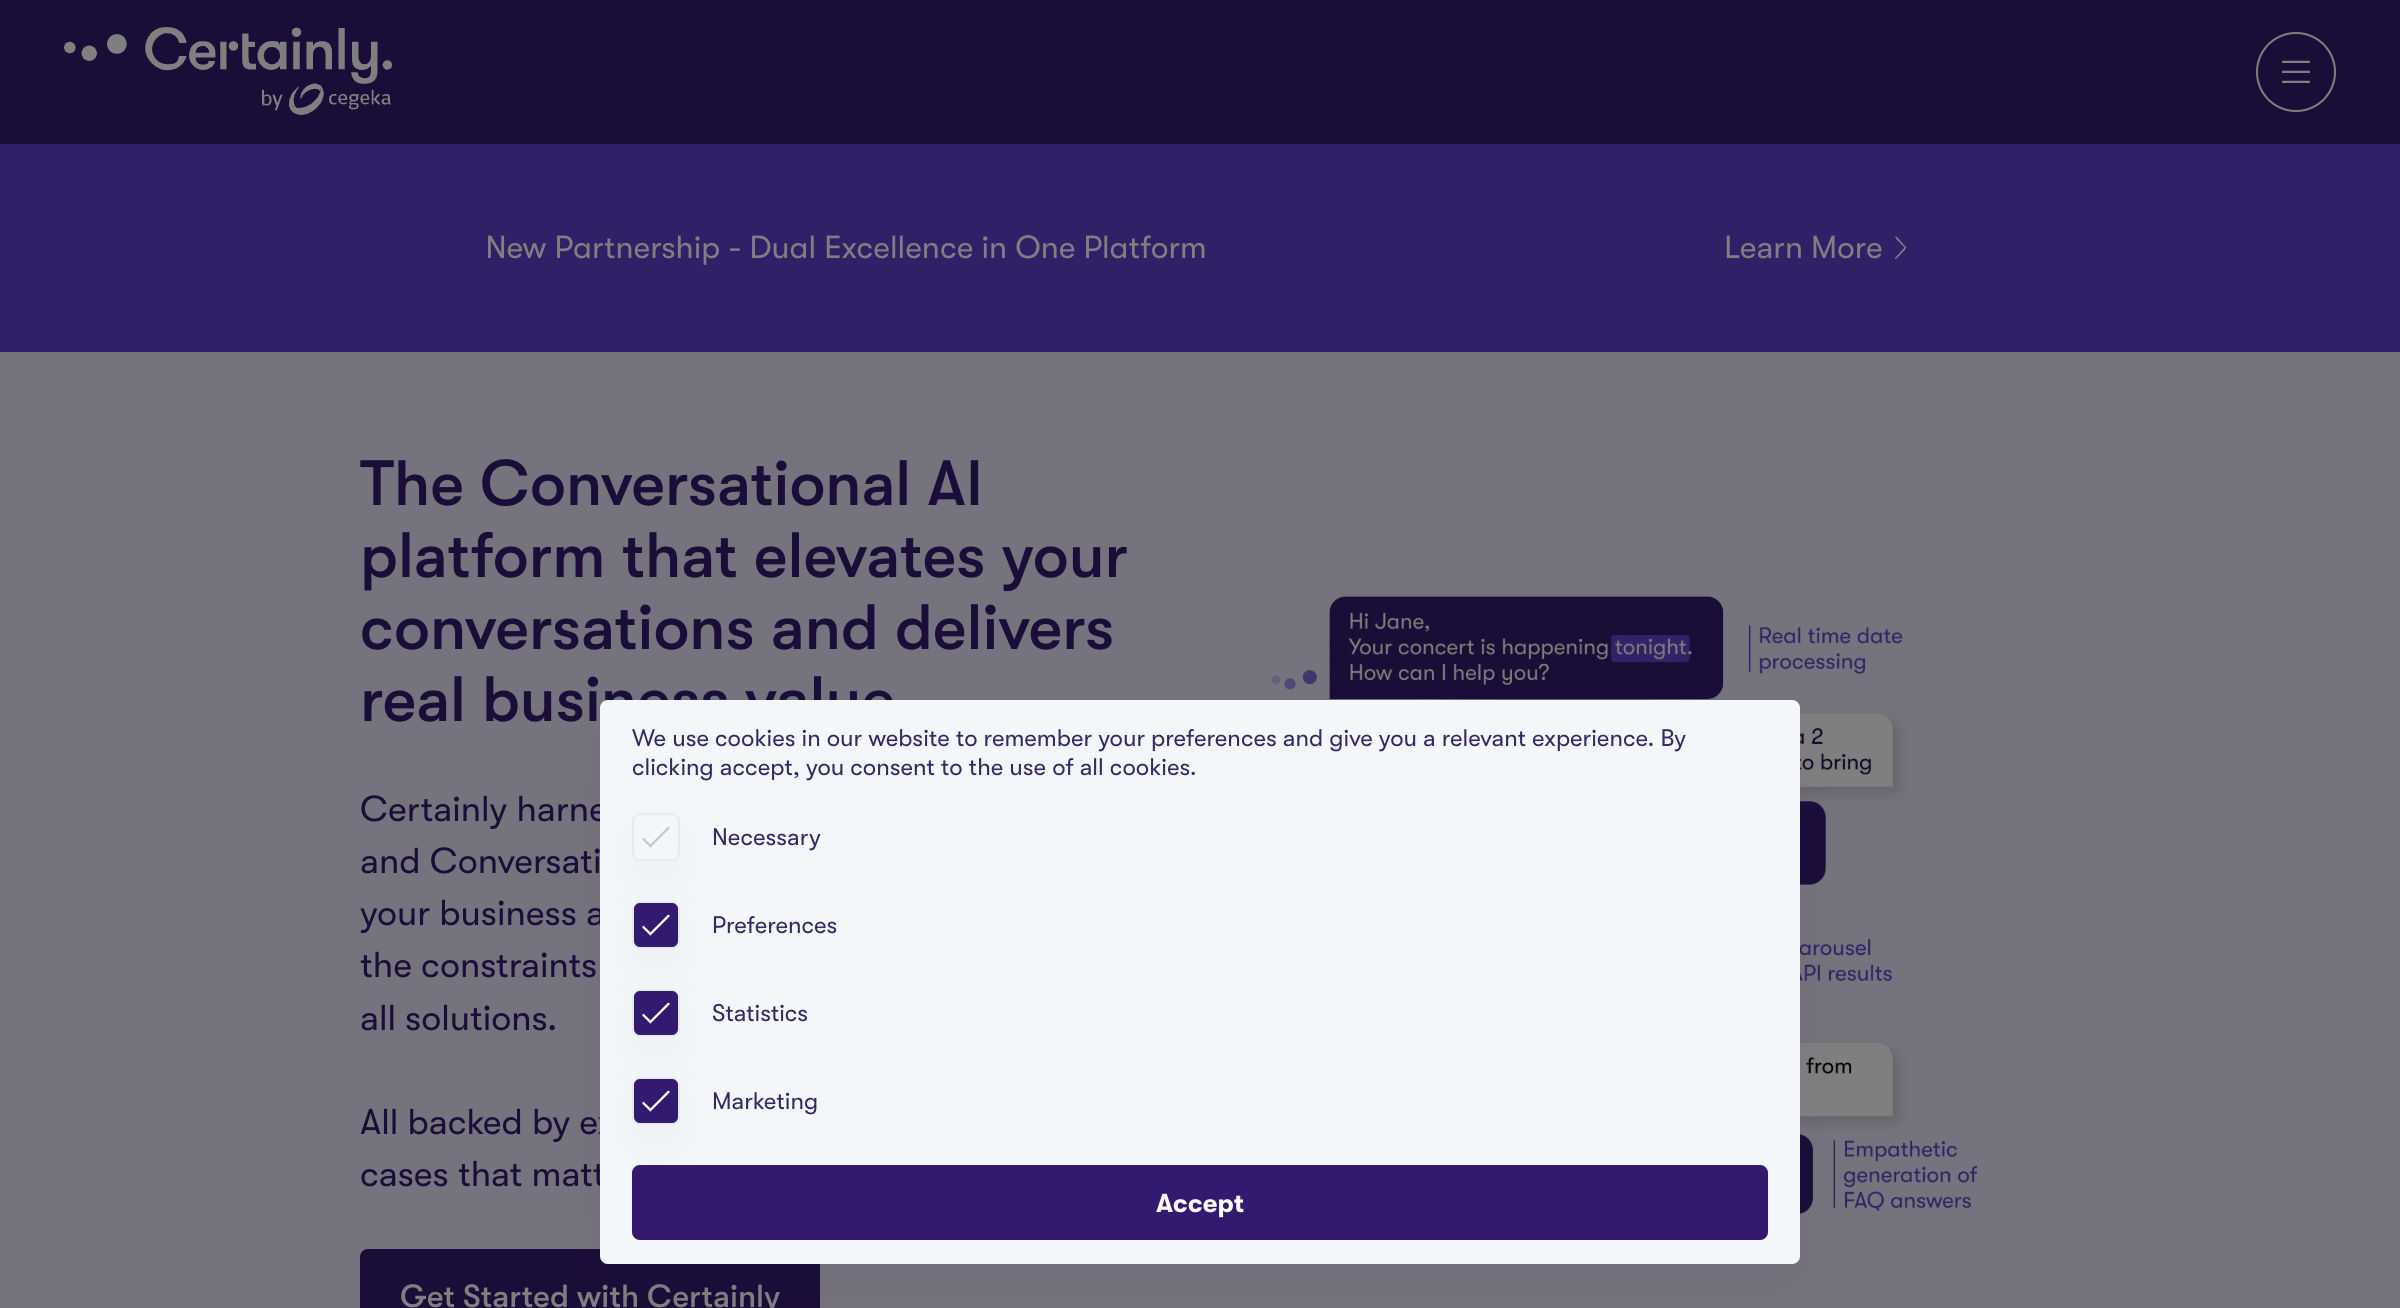Toggle the Necessary cookies checkbox
The image size is (2400, 1308).
click(x=656, y=837)
